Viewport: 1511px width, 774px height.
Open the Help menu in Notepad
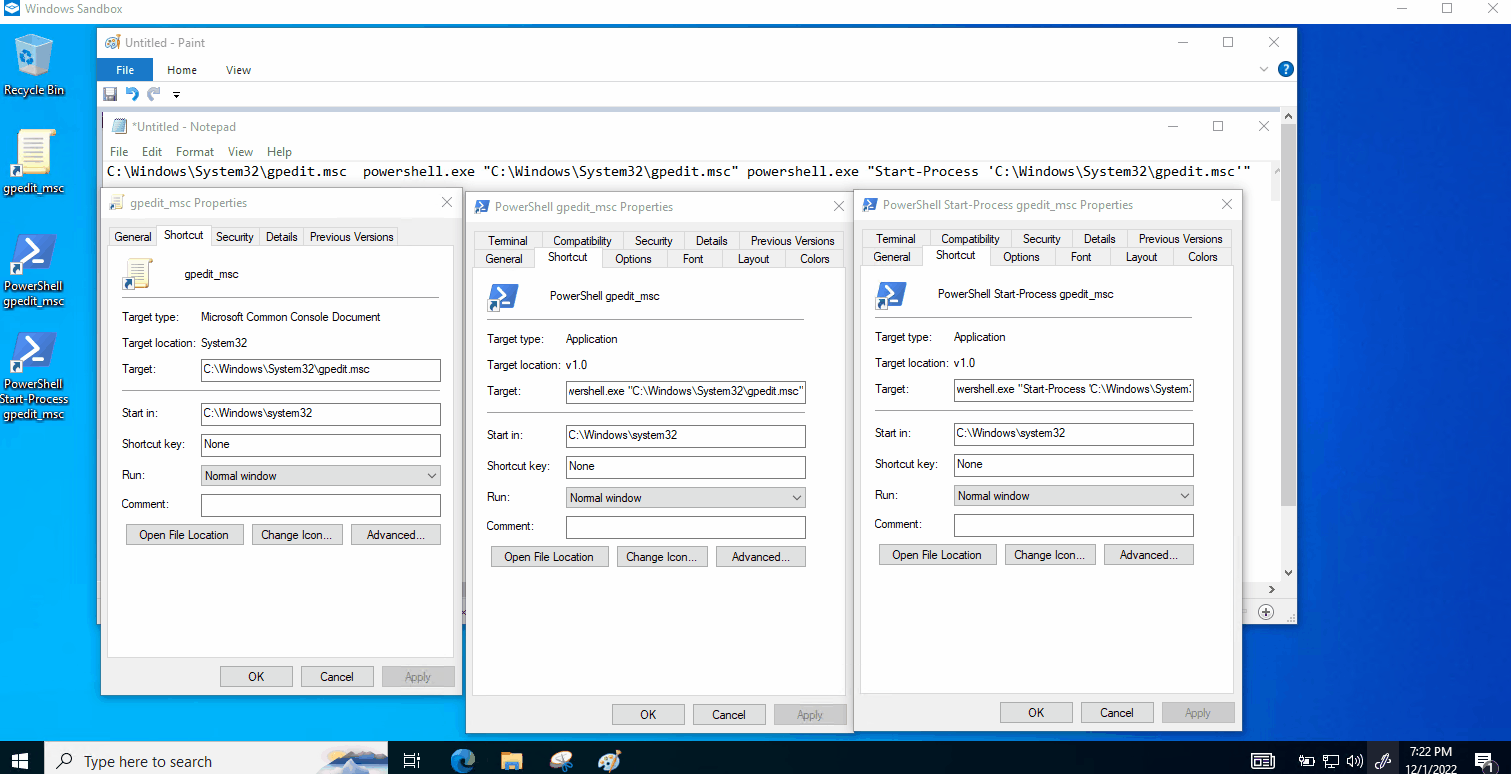tap(280, 152)
